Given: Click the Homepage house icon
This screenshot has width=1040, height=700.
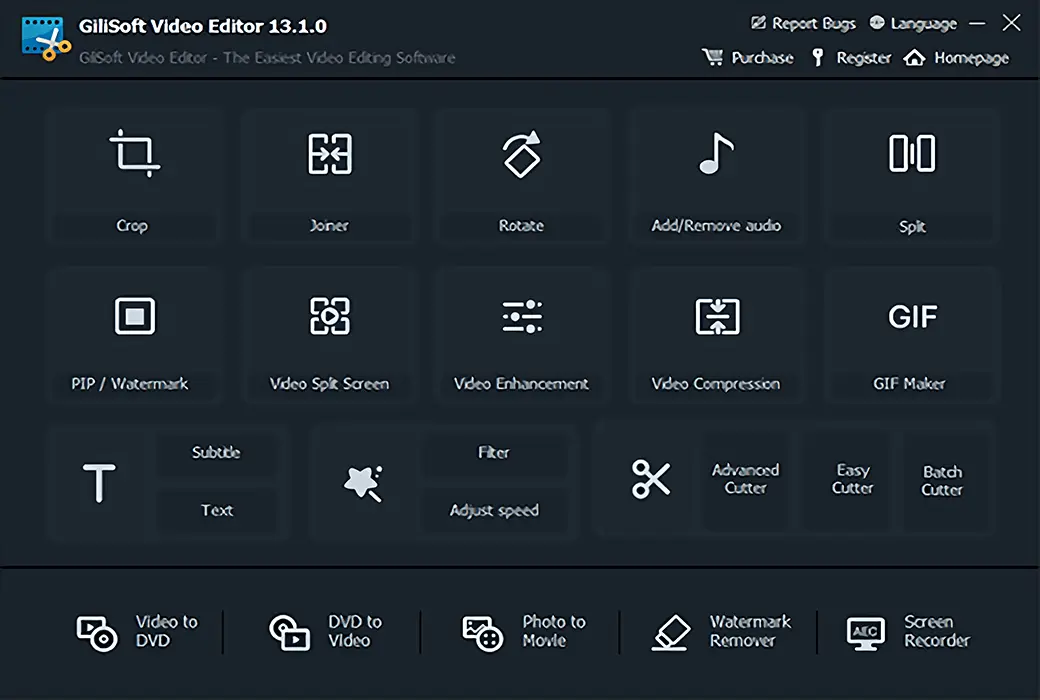Looking at the screenshot, I should 914,58.
